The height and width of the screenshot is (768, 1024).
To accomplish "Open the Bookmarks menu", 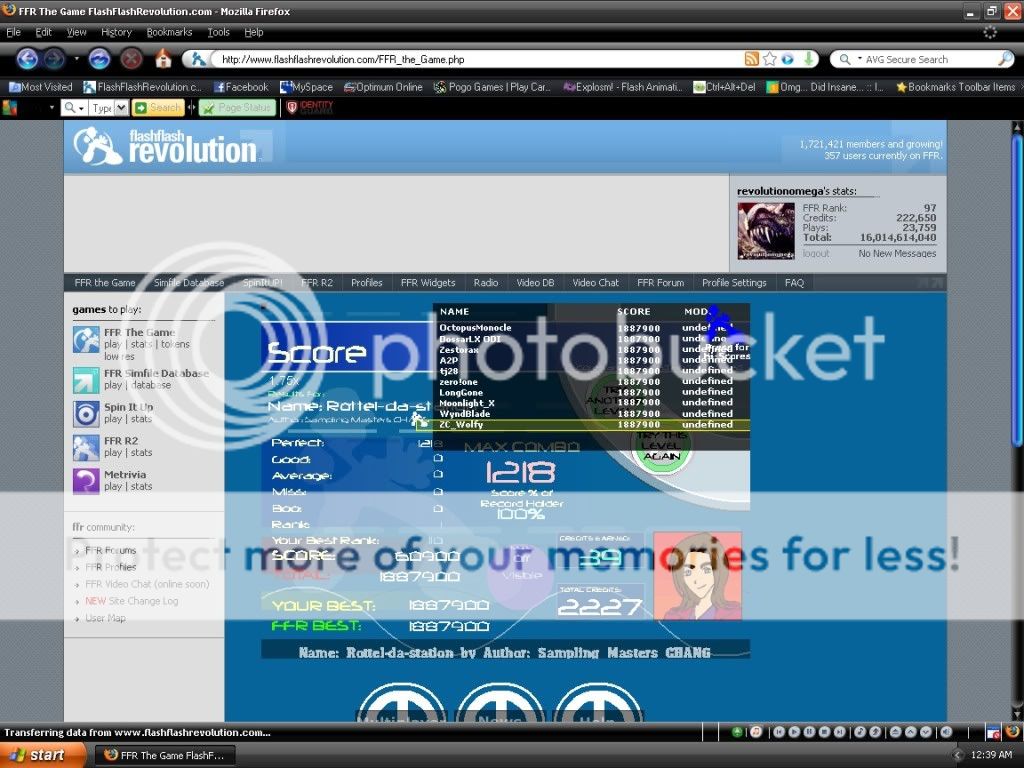I will click(x=169, y=32).
